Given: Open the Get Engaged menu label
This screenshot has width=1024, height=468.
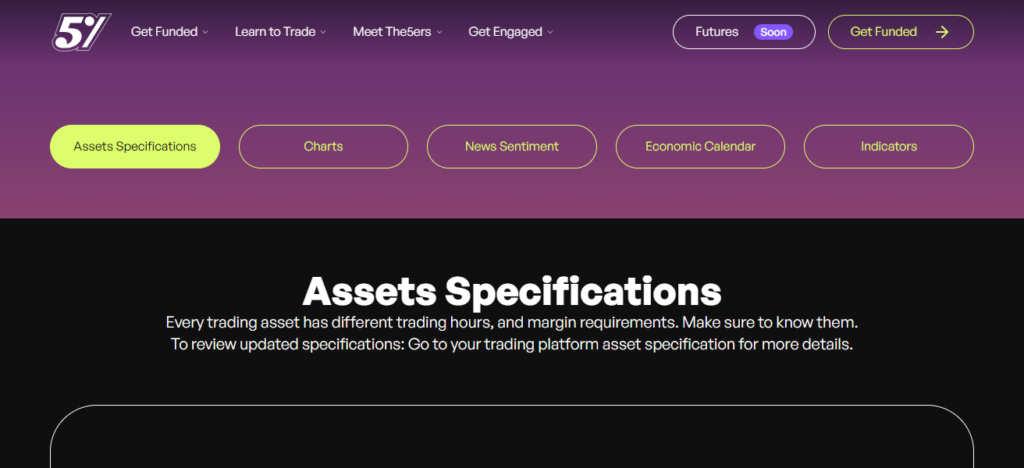Looking at the screenshot, I should point(505,32).
